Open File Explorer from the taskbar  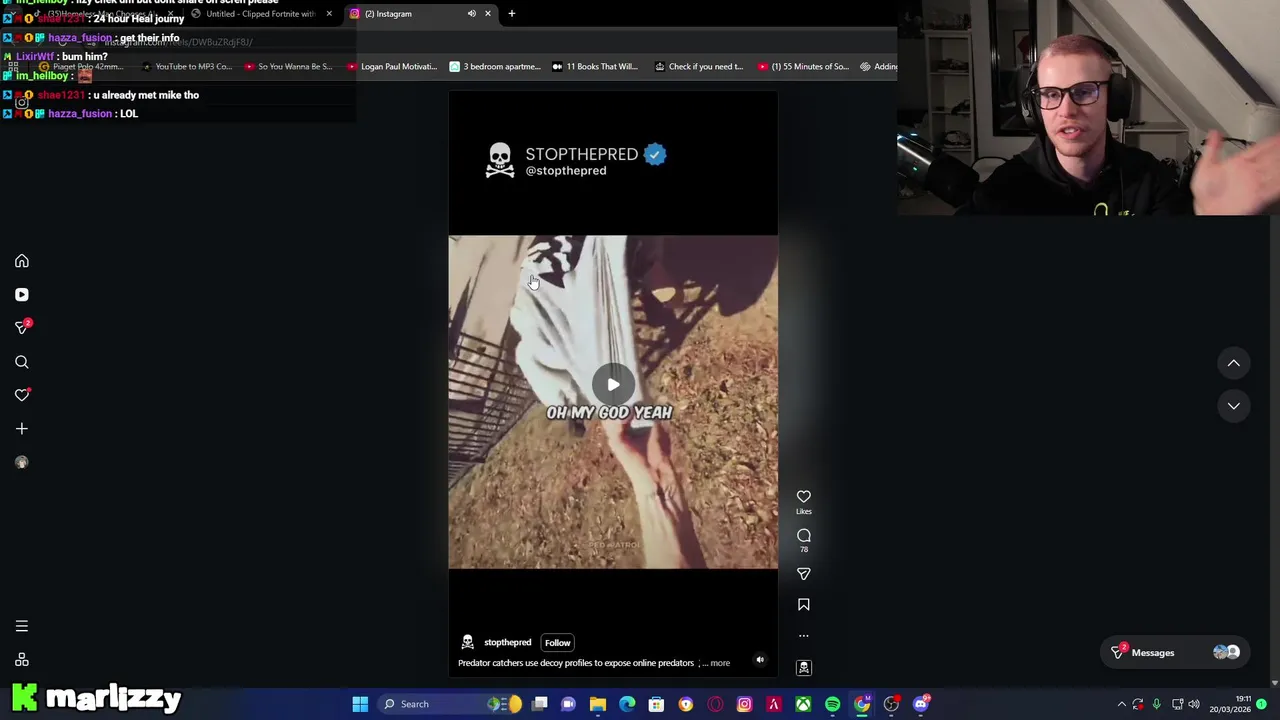point(598,704)
